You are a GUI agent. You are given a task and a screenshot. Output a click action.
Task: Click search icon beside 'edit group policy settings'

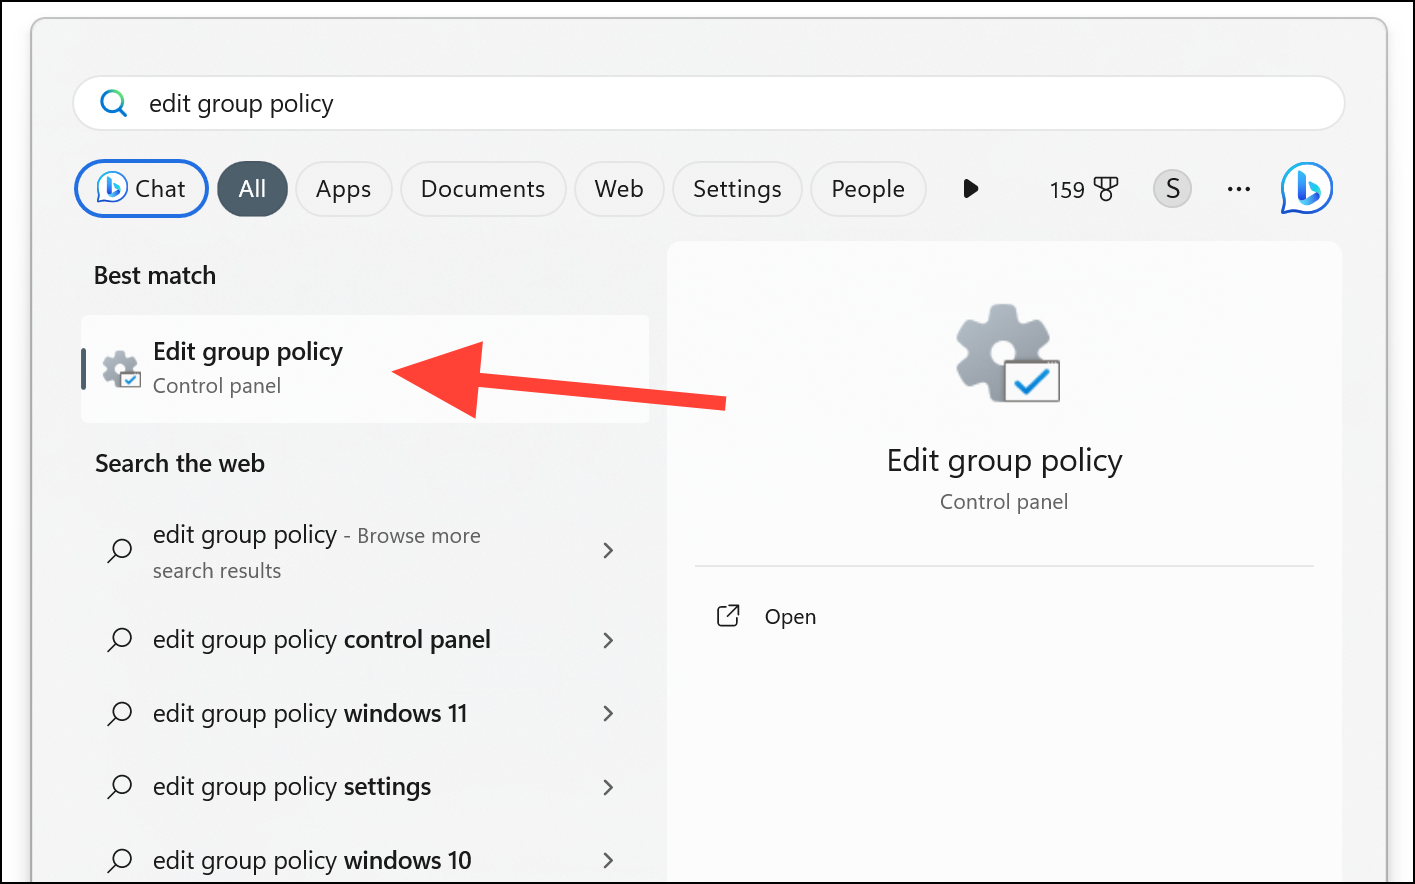(x=120, y=787)
